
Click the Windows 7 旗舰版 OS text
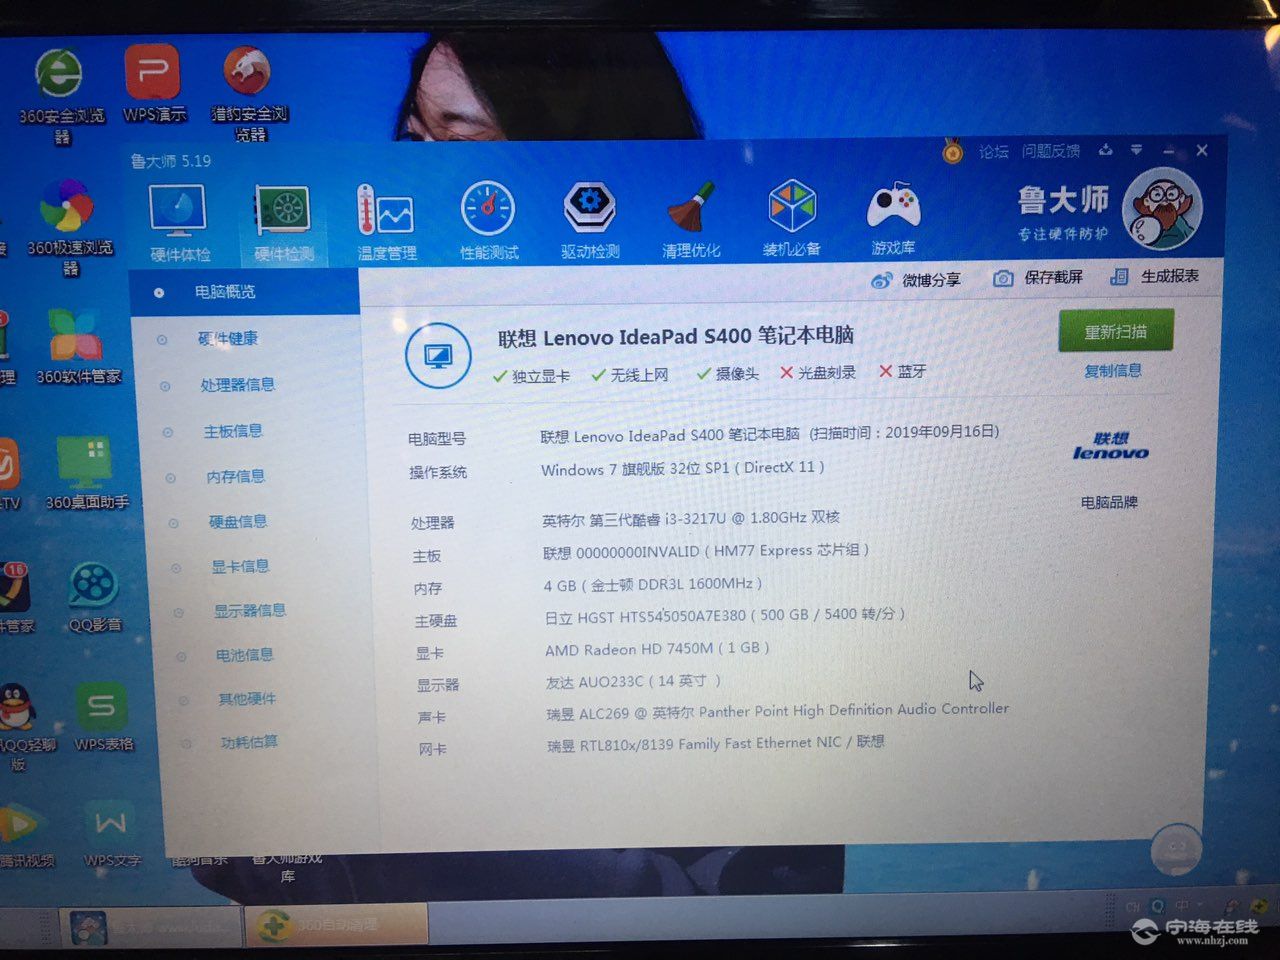(x=683, y=468)
